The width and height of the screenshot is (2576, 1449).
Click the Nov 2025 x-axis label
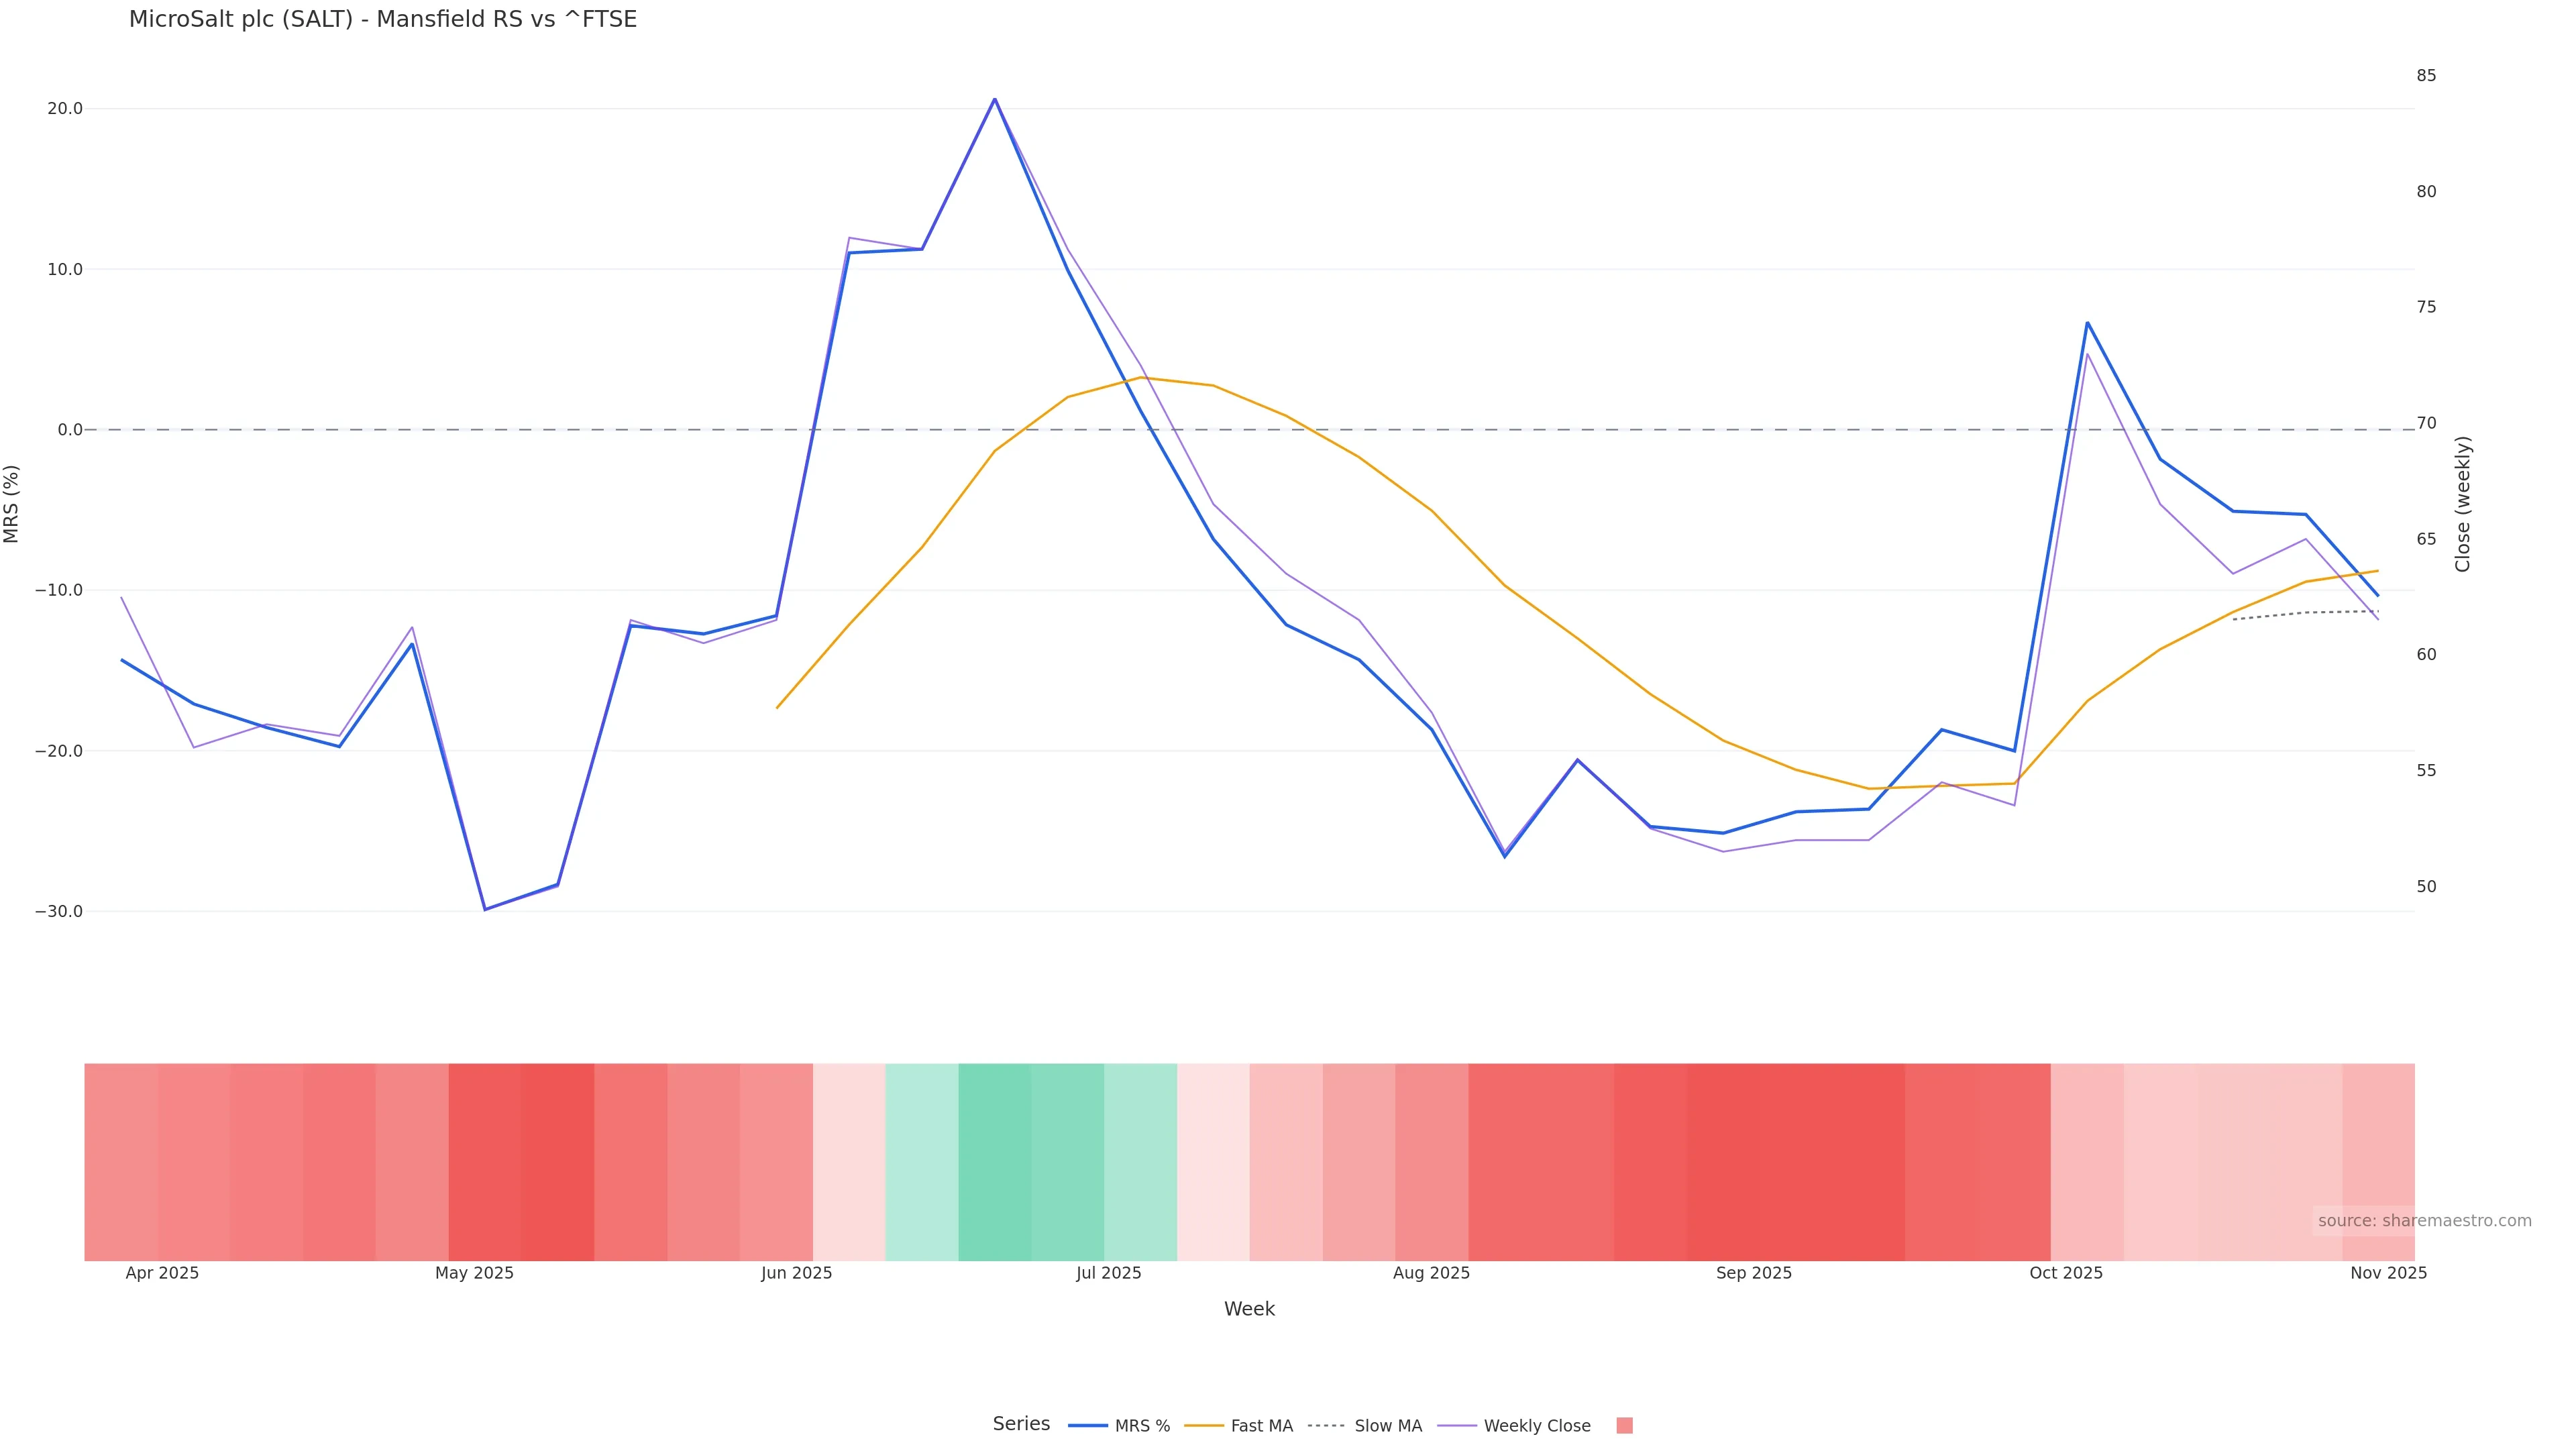(2388, 1273)
